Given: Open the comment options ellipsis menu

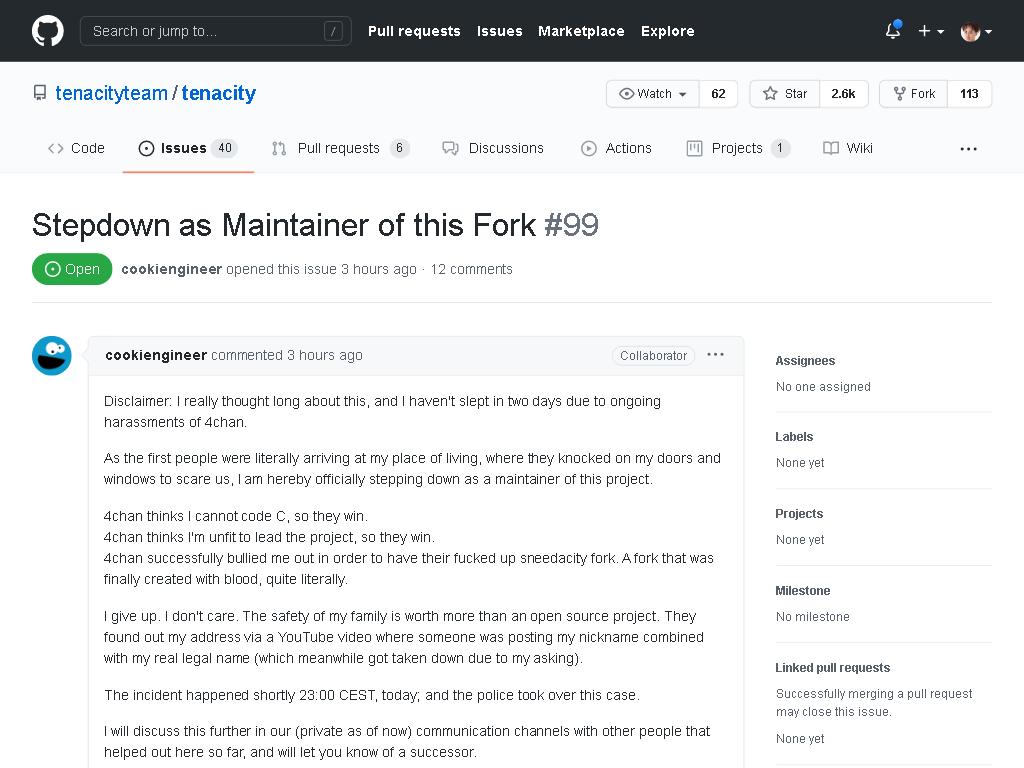Looking at the screenshot, I should click(715, 355).
